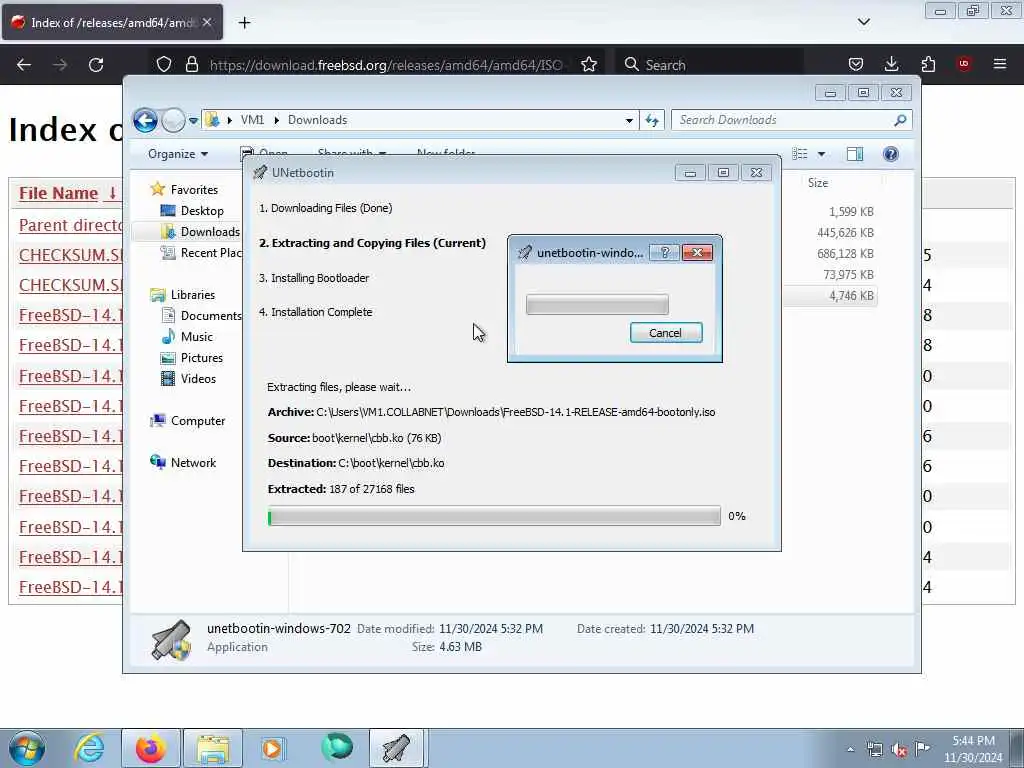Toggle the Explorer preview pane
Image resolution: width=1024 pixels, height=768 pixels.
[855, 154]
